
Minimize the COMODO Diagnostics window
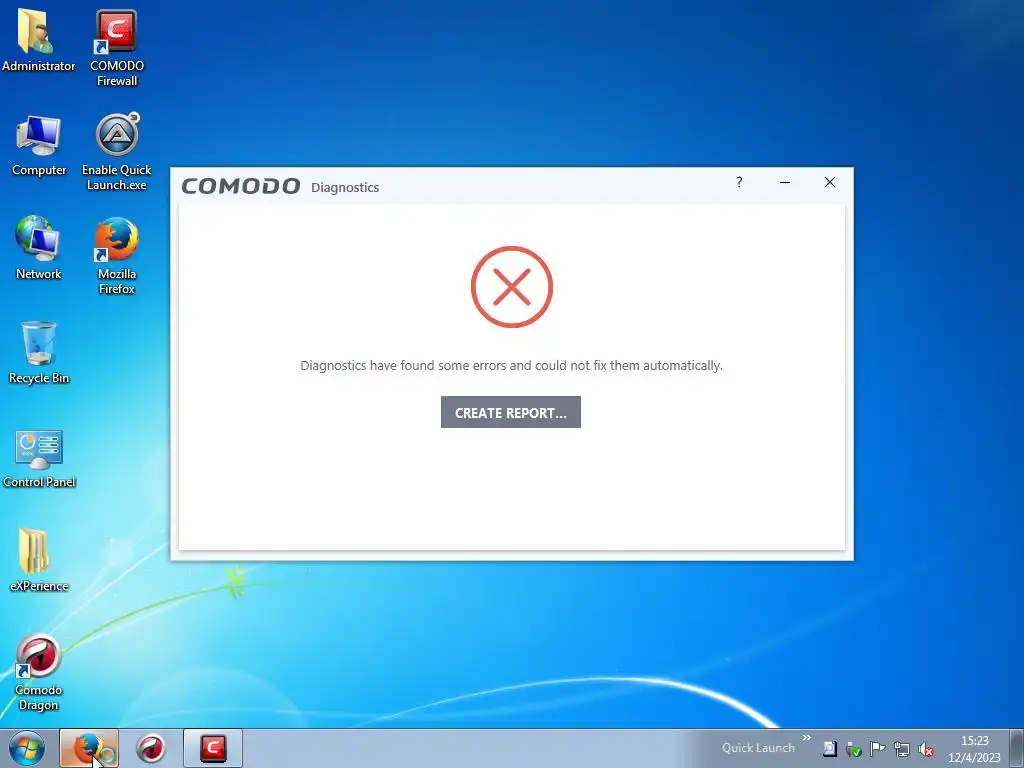pos(785,182)
